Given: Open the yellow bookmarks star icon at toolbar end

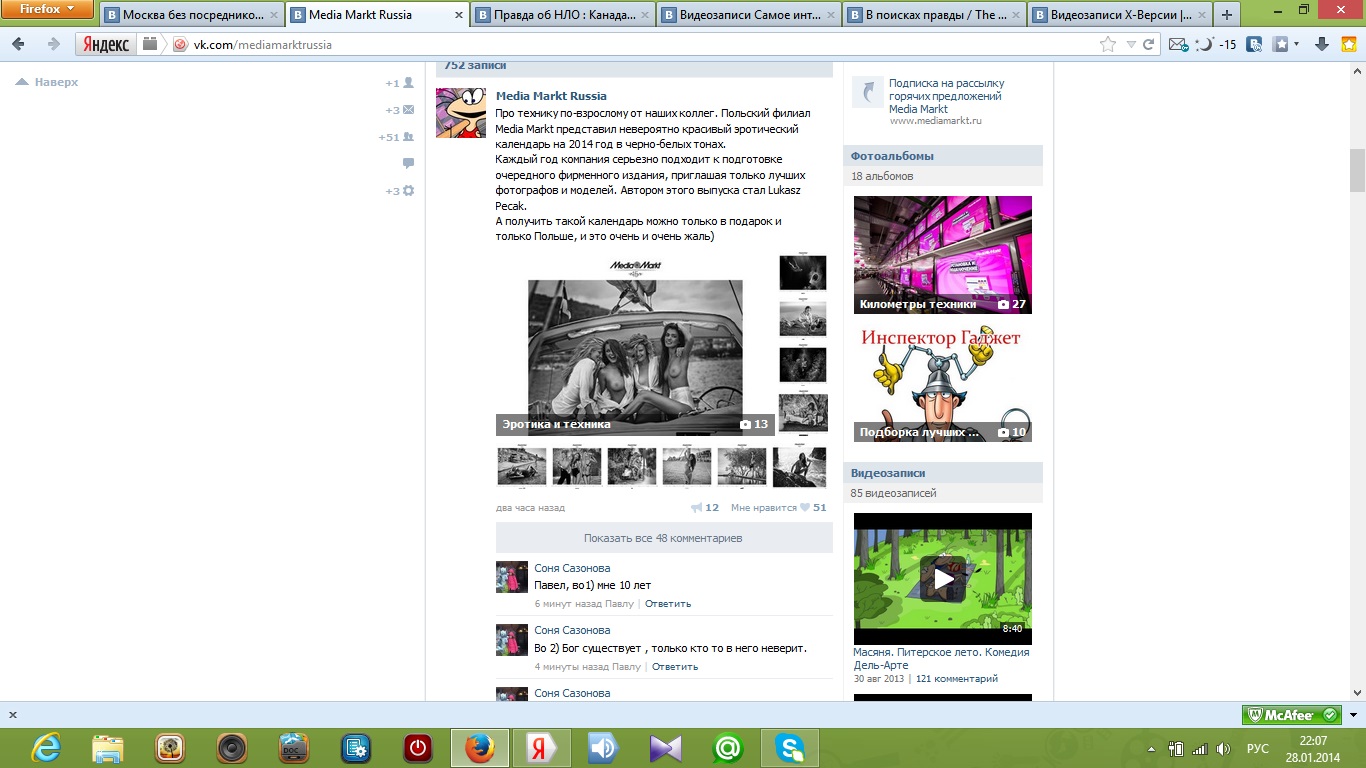Looking at the screenshot, I should pos(1347,44).
